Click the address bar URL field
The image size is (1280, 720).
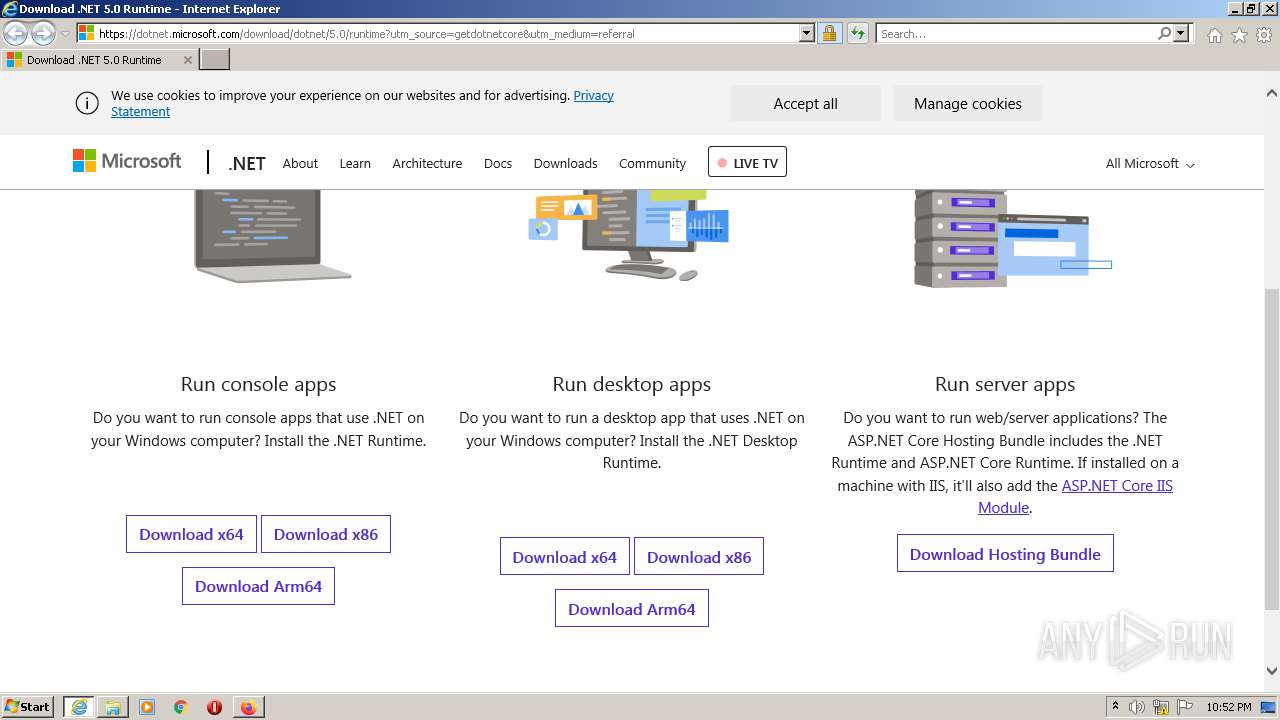437,33
